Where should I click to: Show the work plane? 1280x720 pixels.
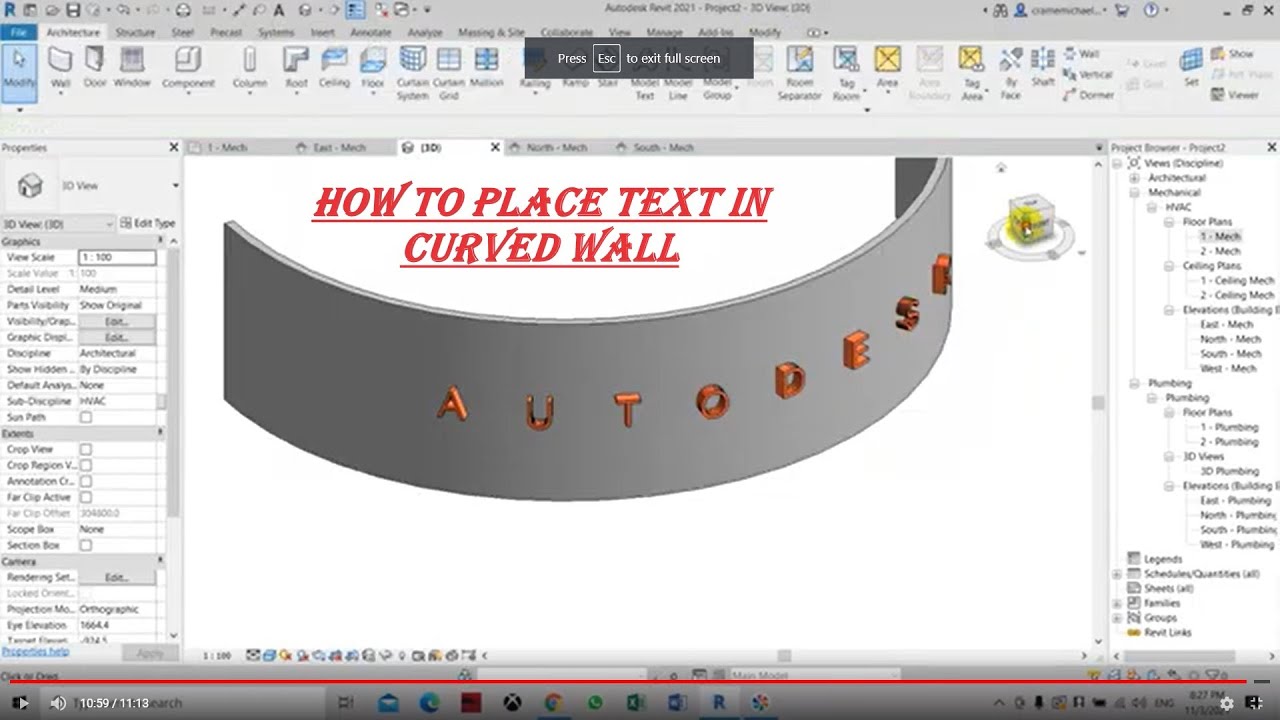pos(1232,54)
